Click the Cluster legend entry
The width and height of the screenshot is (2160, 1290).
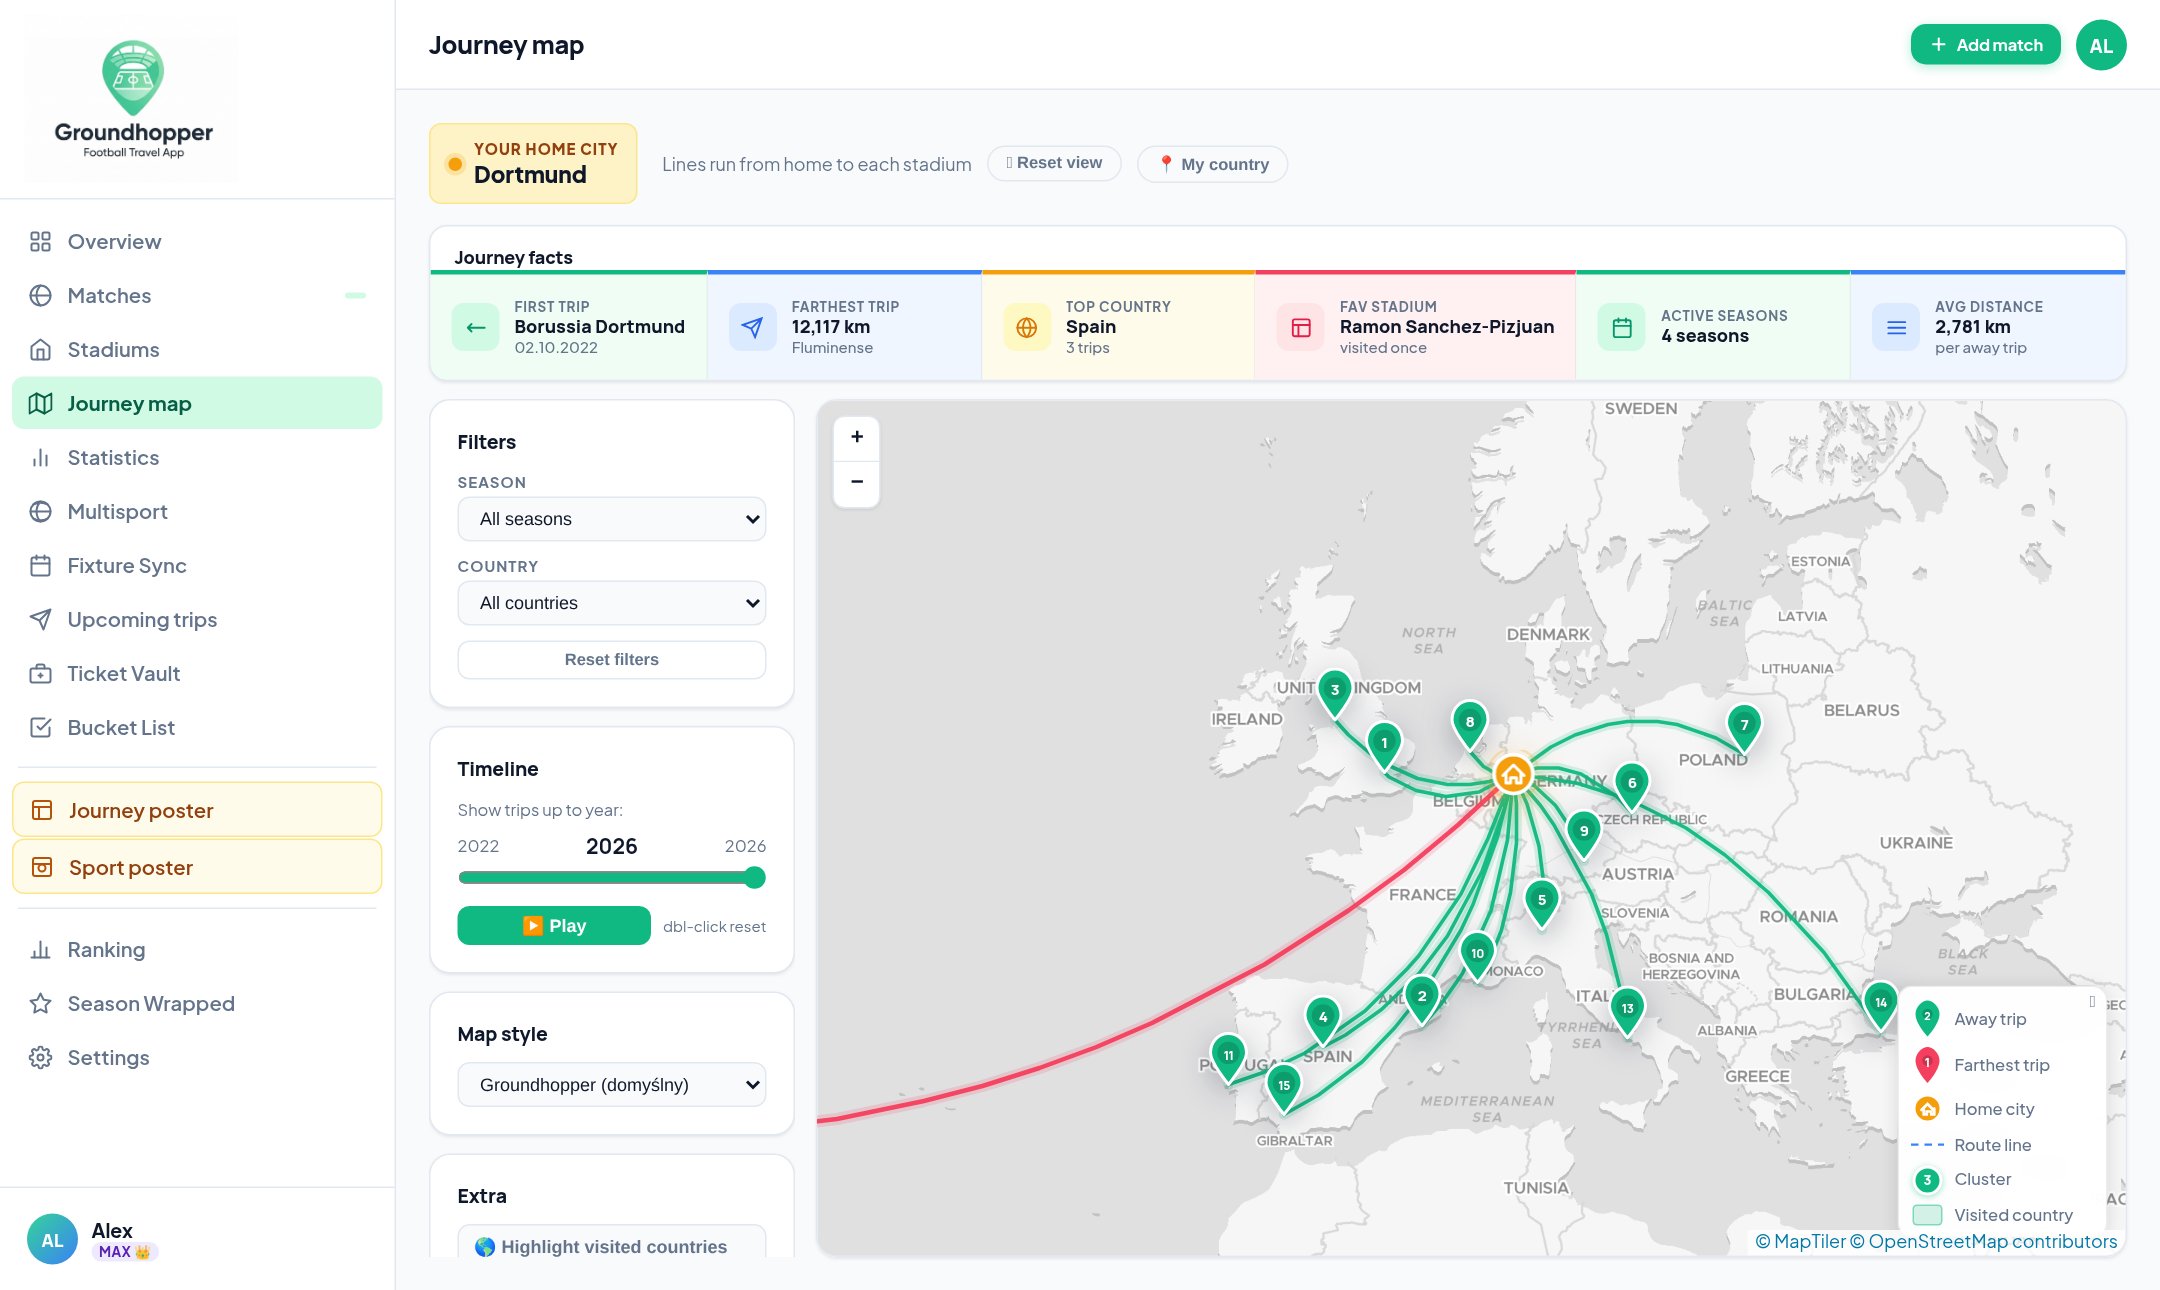click(x=1962, y=1180)
